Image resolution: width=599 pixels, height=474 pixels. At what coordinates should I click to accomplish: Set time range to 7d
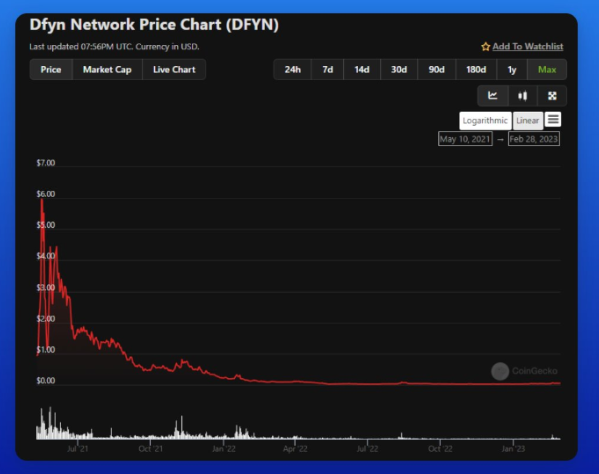[328, 70]
